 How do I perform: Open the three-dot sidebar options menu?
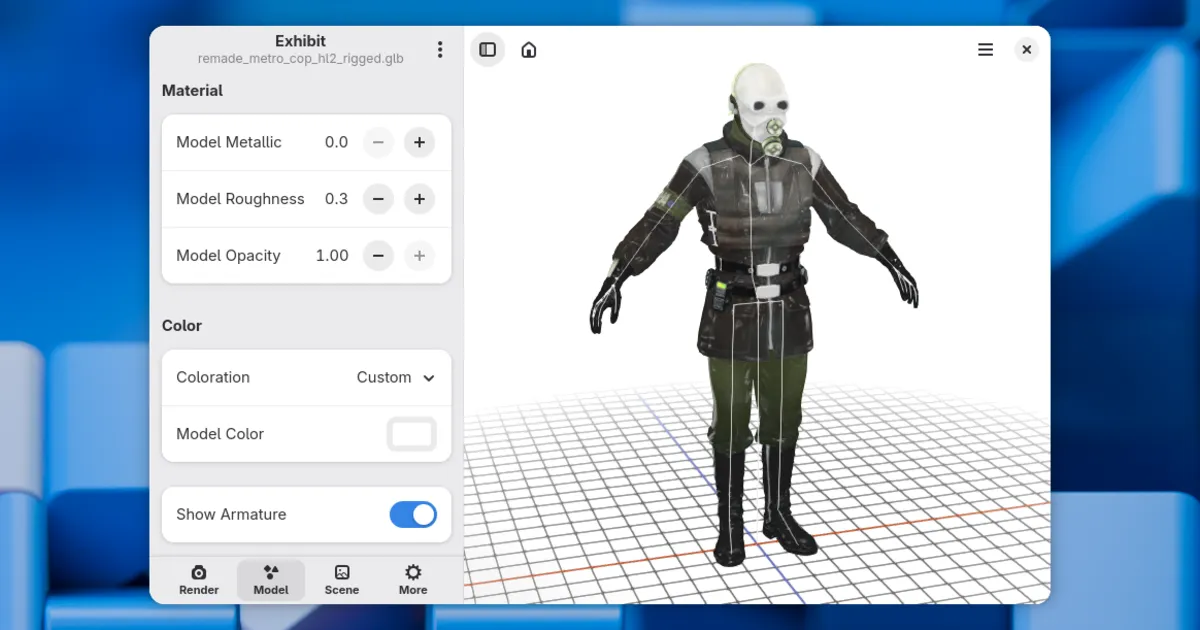point(440,50)
